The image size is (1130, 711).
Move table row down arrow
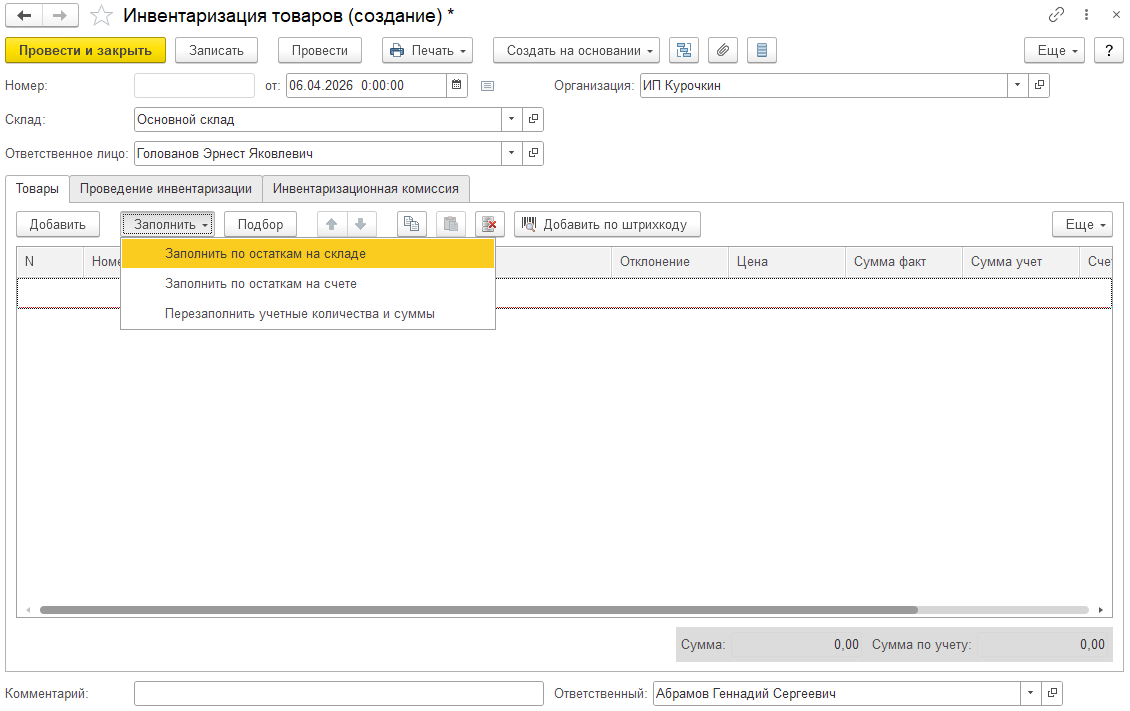(x=360, y=224)
